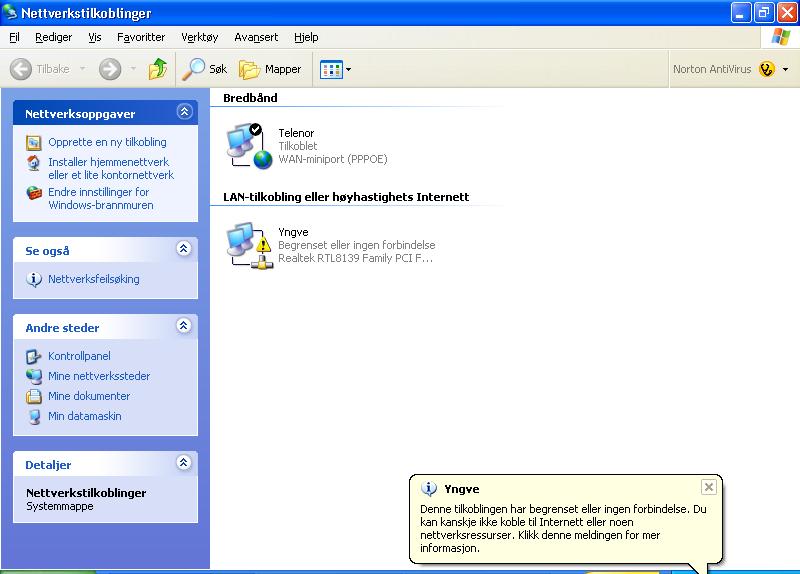800x574 pixels.
Task: Click the forward arrow toolbar icon
Action: point(110,69)
